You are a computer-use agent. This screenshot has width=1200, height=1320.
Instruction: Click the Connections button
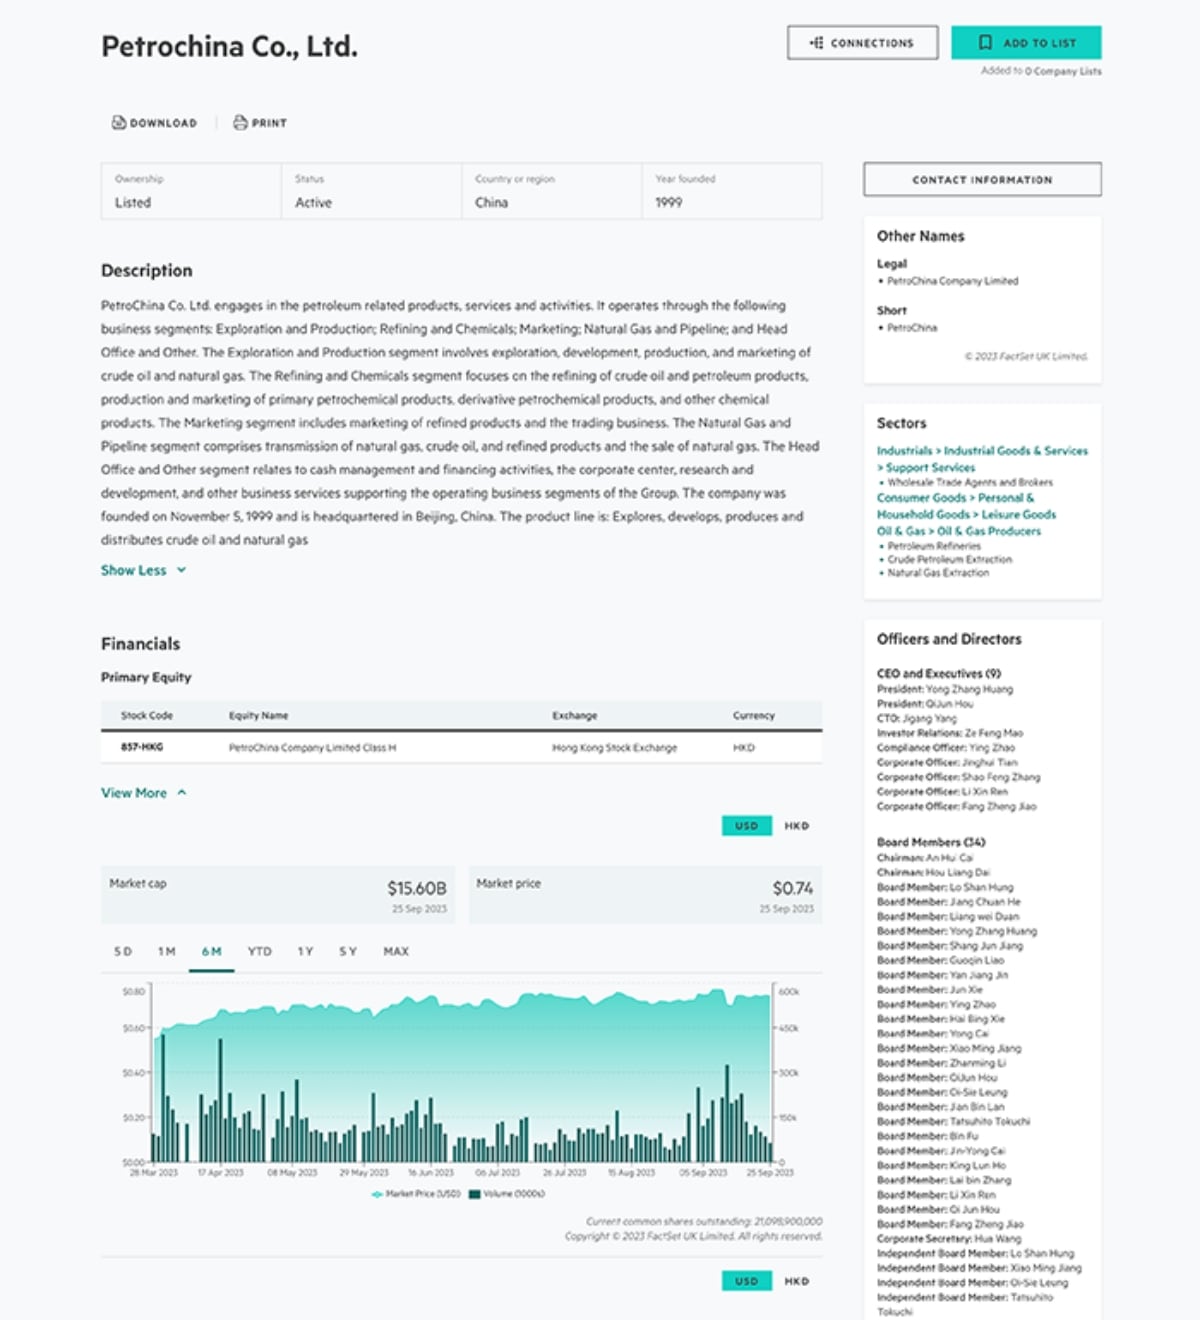(862, 43)
